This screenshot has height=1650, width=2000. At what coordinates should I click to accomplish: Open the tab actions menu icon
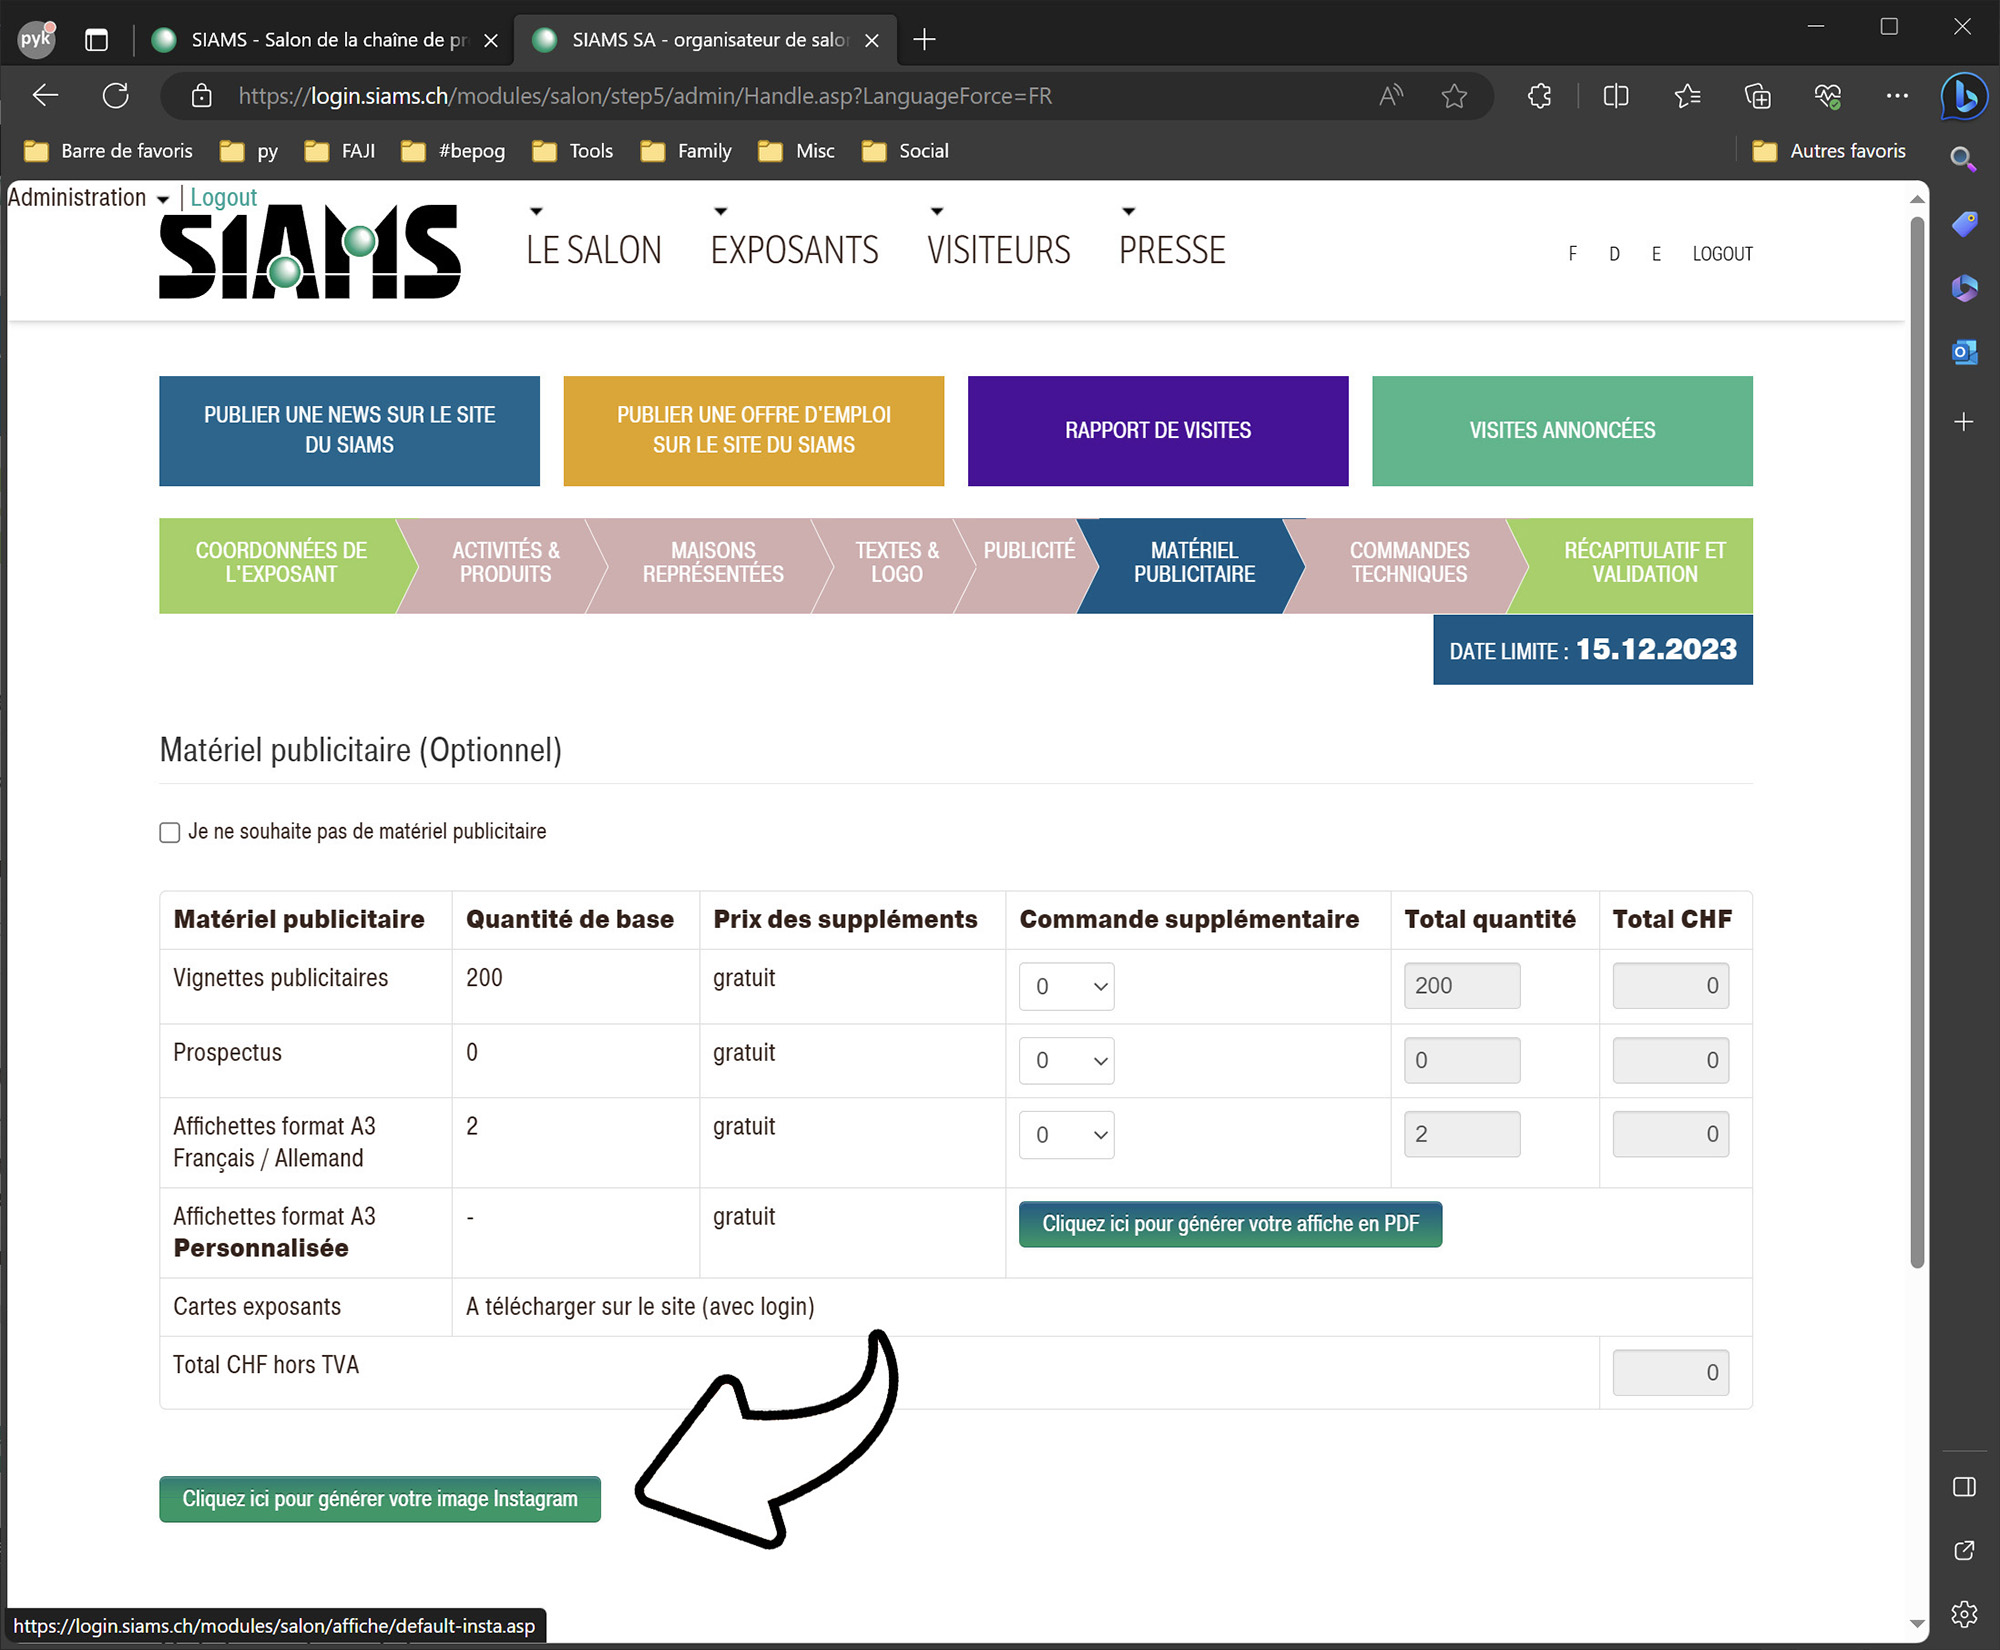(x=96, y=40)
